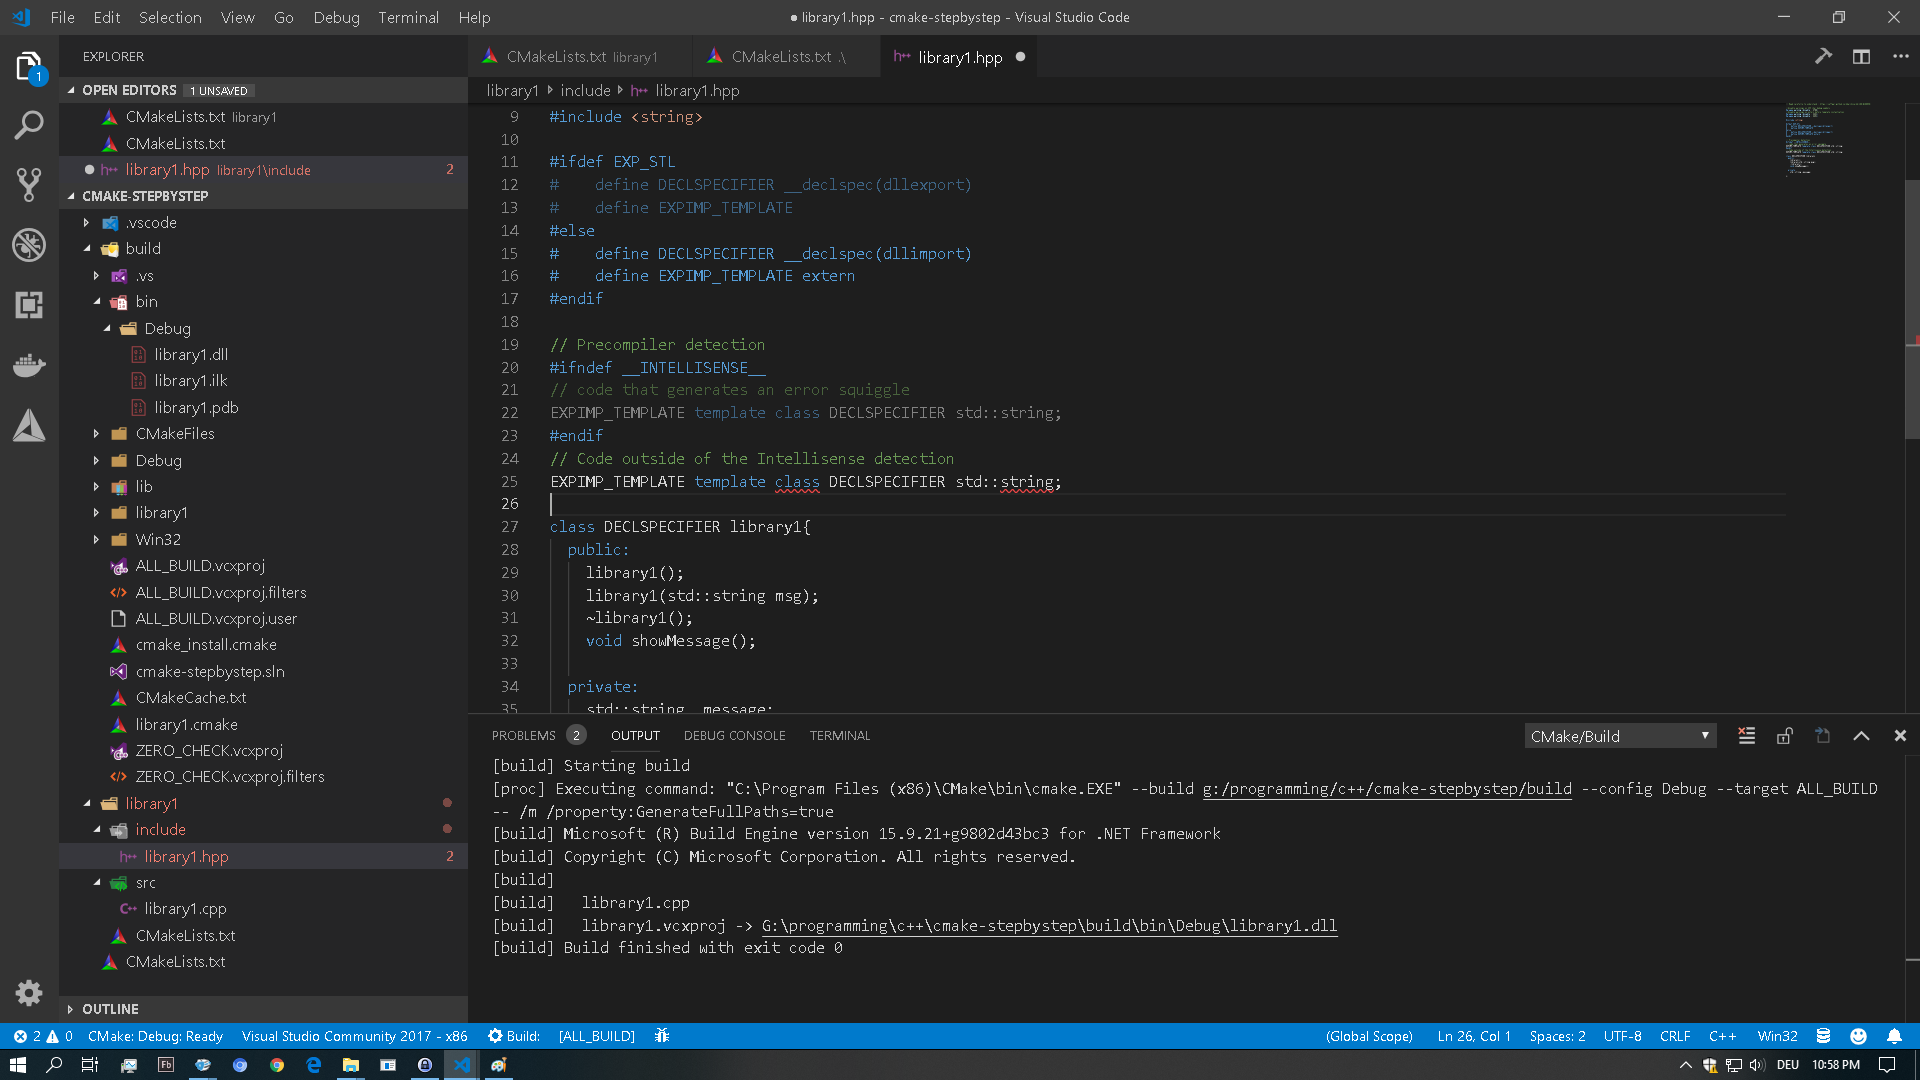This screenshot has height=1080, width=1920.
Task: Launch debugger via bug icon in status bar
Action: point(662,1036)
